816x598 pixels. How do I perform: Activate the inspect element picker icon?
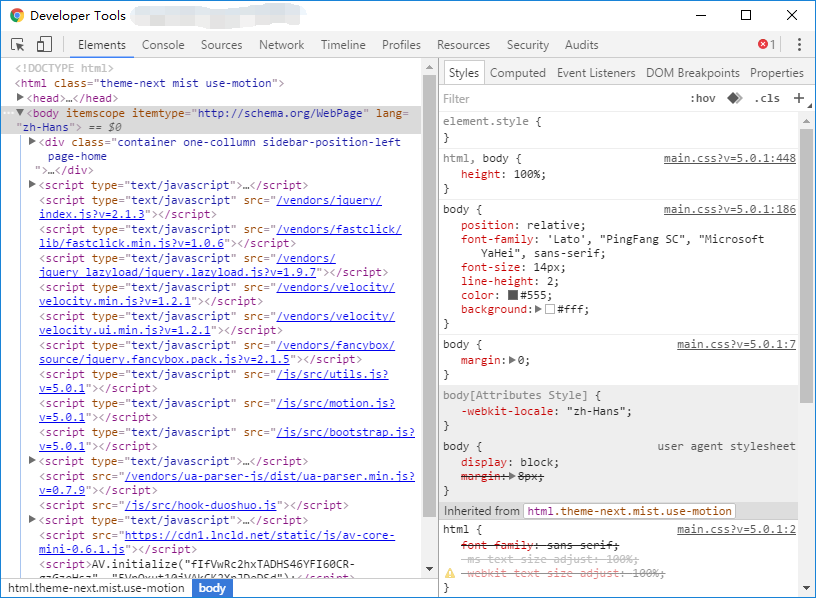[18, 45]
